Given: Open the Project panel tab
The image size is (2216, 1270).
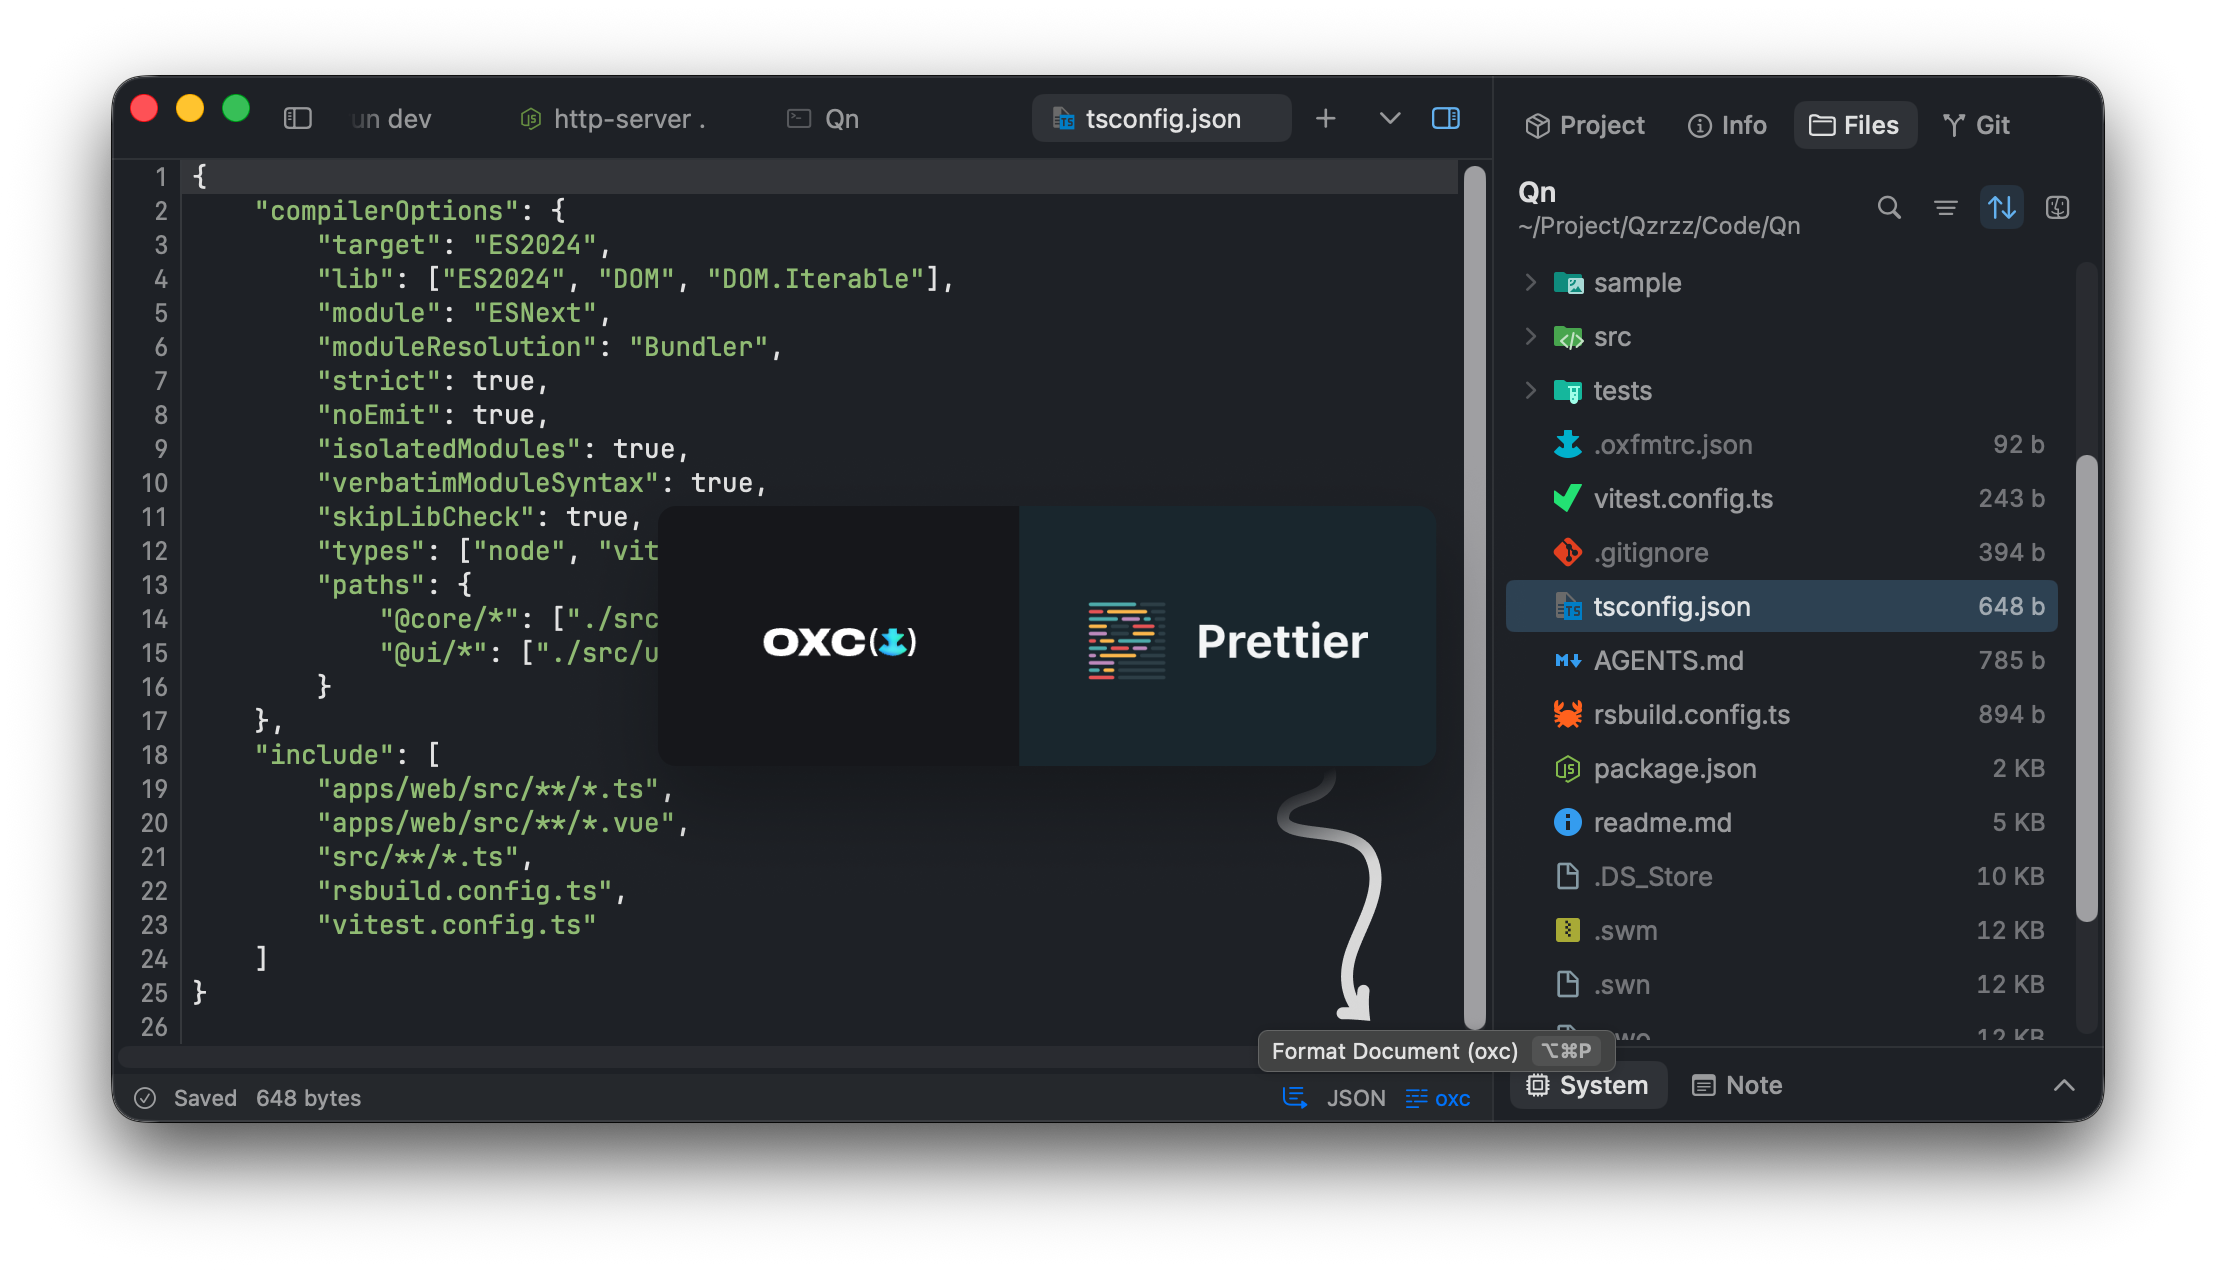Looking at the screenshot, I should click(x=1585, y=125).
